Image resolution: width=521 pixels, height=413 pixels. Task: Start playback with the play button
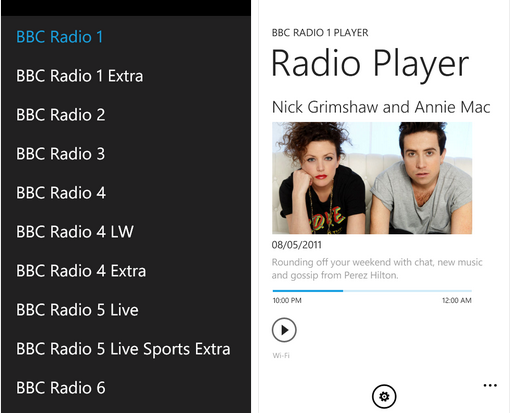pyautogui.click(x=284, y=330)
